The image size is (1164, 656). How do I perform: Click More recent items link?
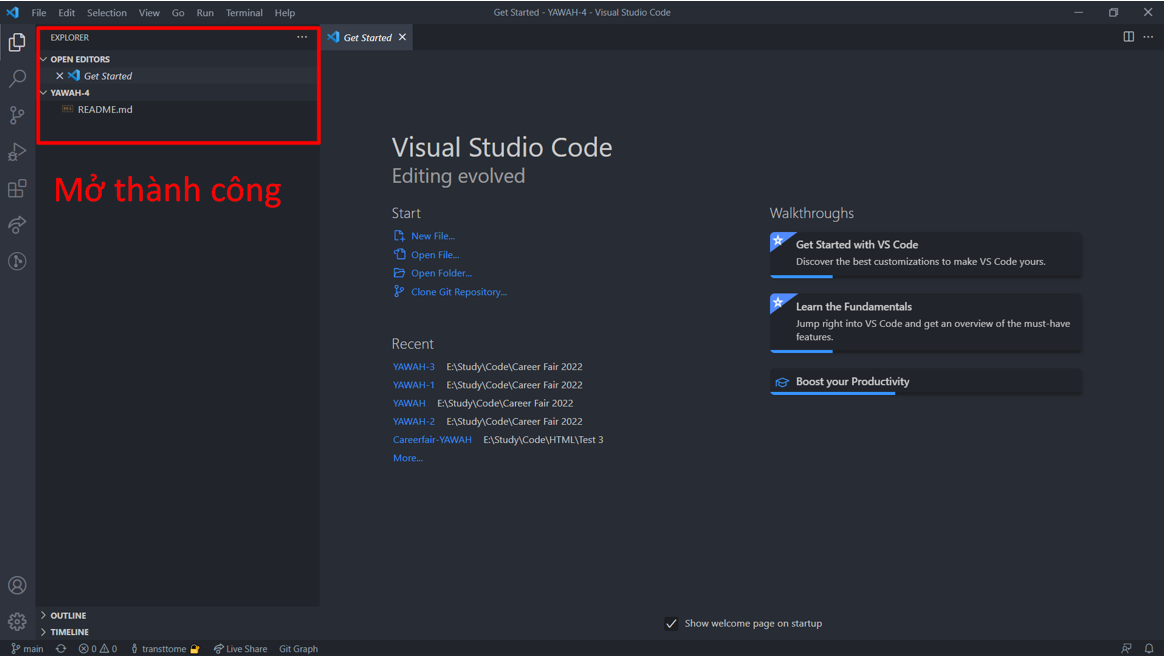point(408,458)
